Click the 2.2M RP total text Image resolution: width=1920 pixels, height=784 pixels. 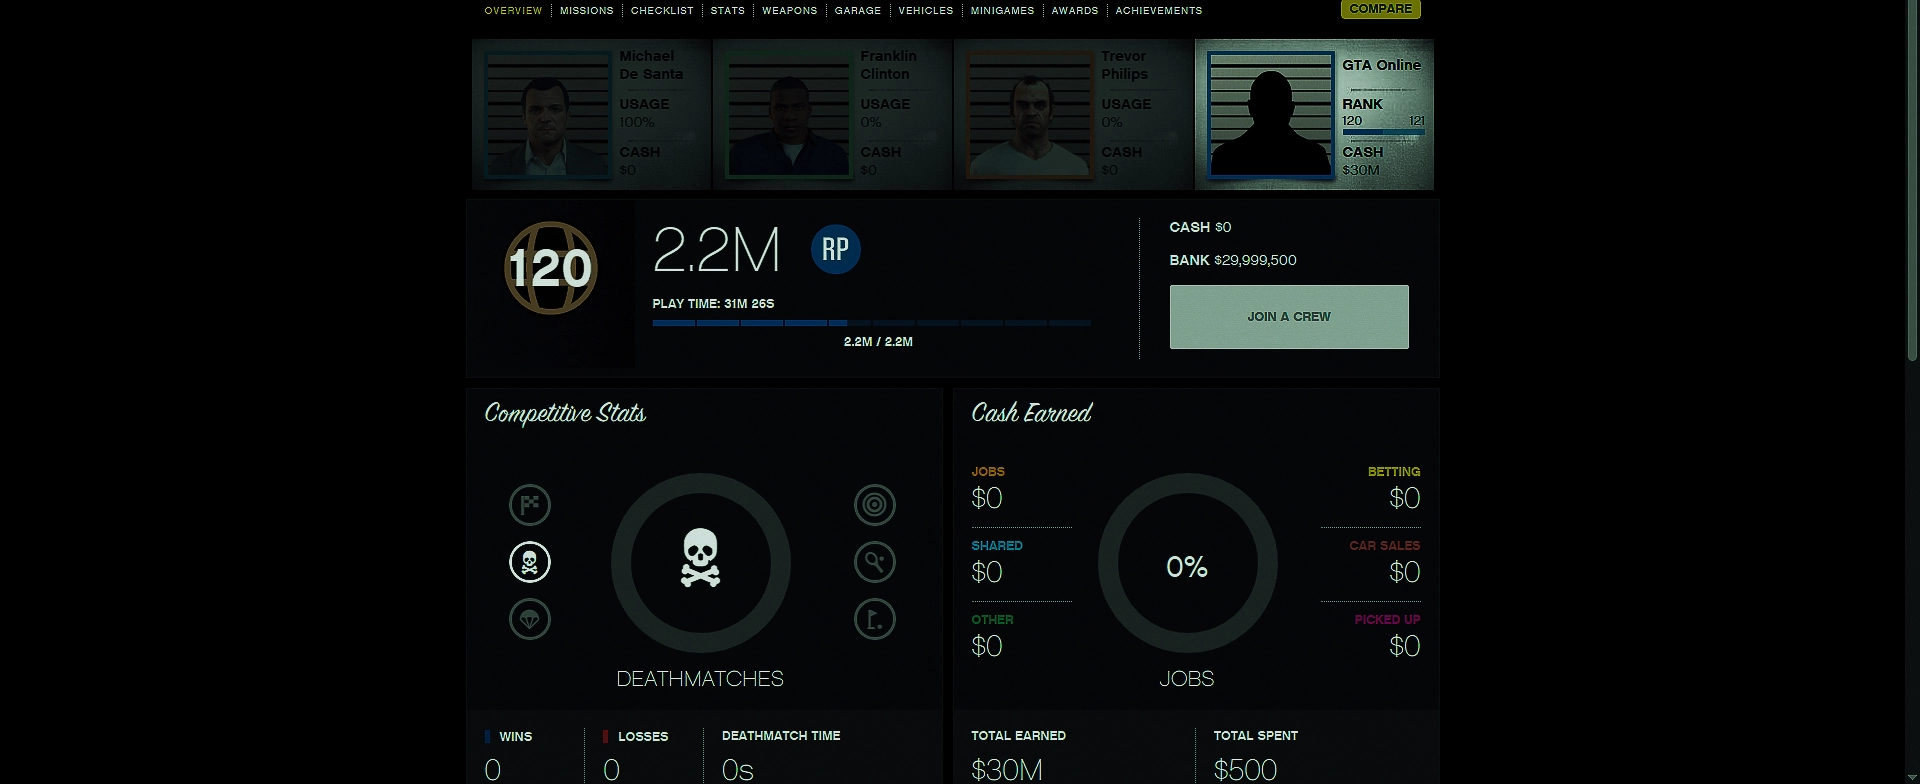(x=716, y=250)
